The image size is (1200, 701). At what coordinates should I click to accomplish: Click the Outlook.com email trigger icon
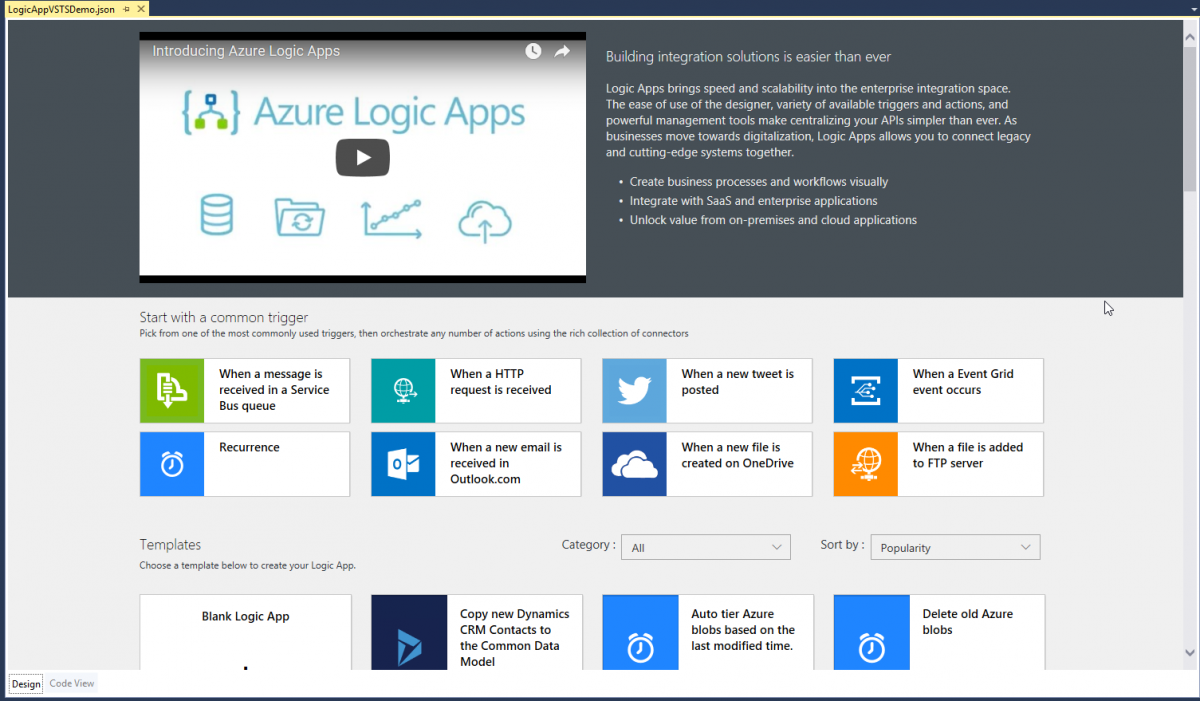coord(403,463)
